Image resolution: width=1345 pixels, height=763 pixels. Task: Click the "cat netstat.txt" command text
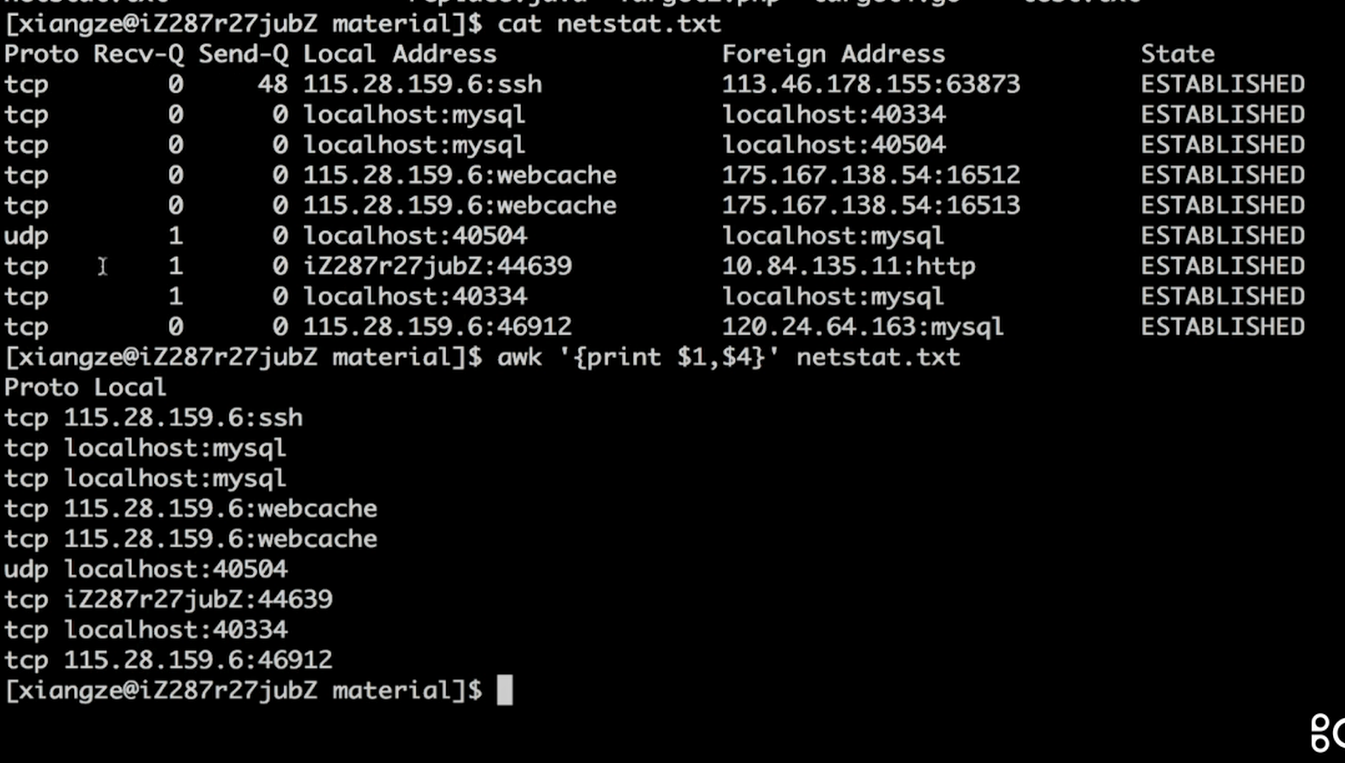tap(609, 23)
